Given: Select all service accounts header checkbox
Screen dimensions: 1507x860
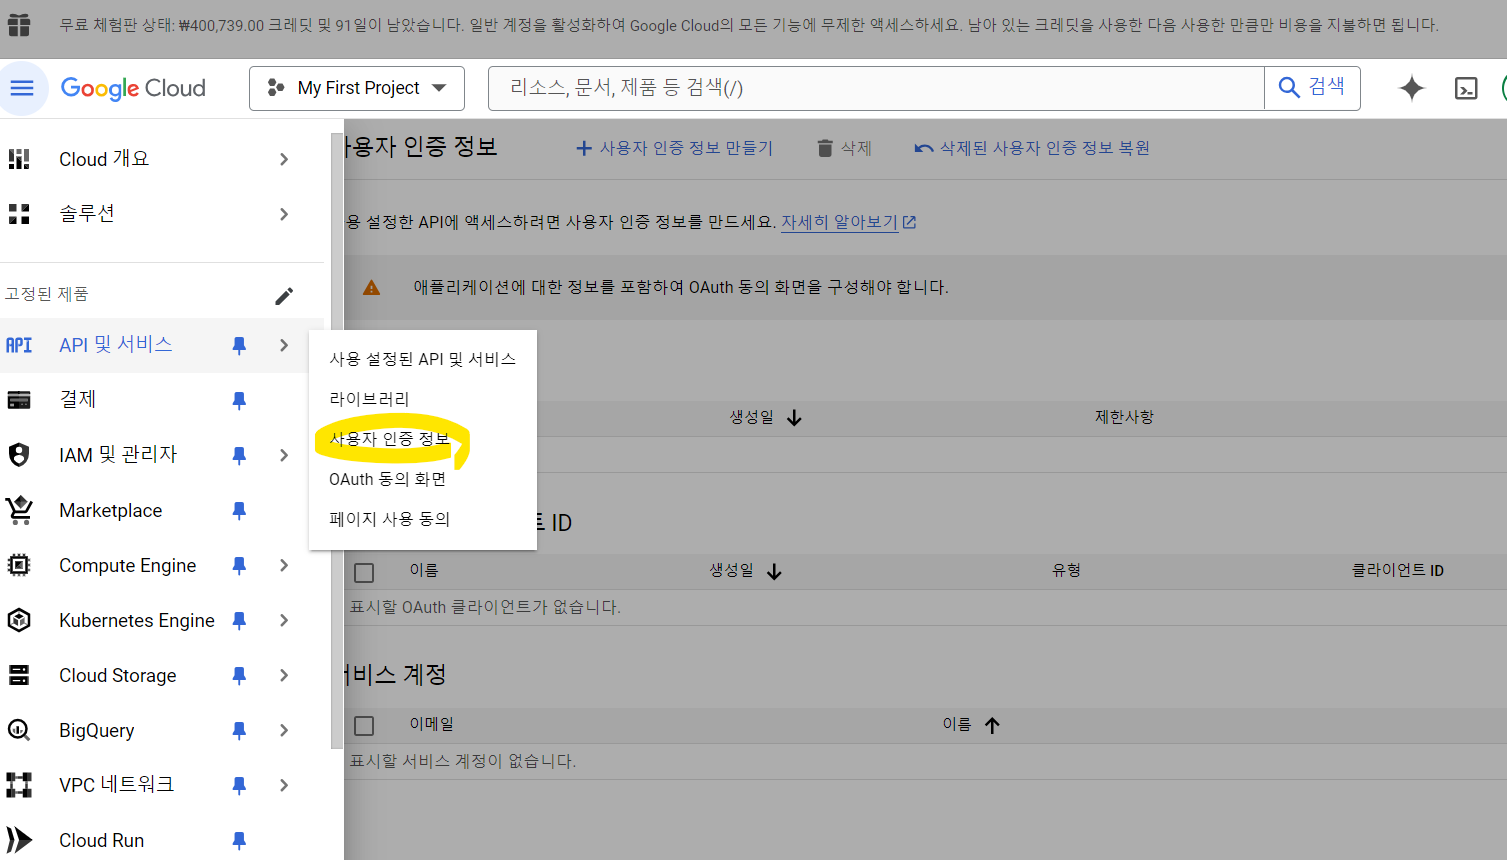Looking at the screenshot, I should (364, 725).
